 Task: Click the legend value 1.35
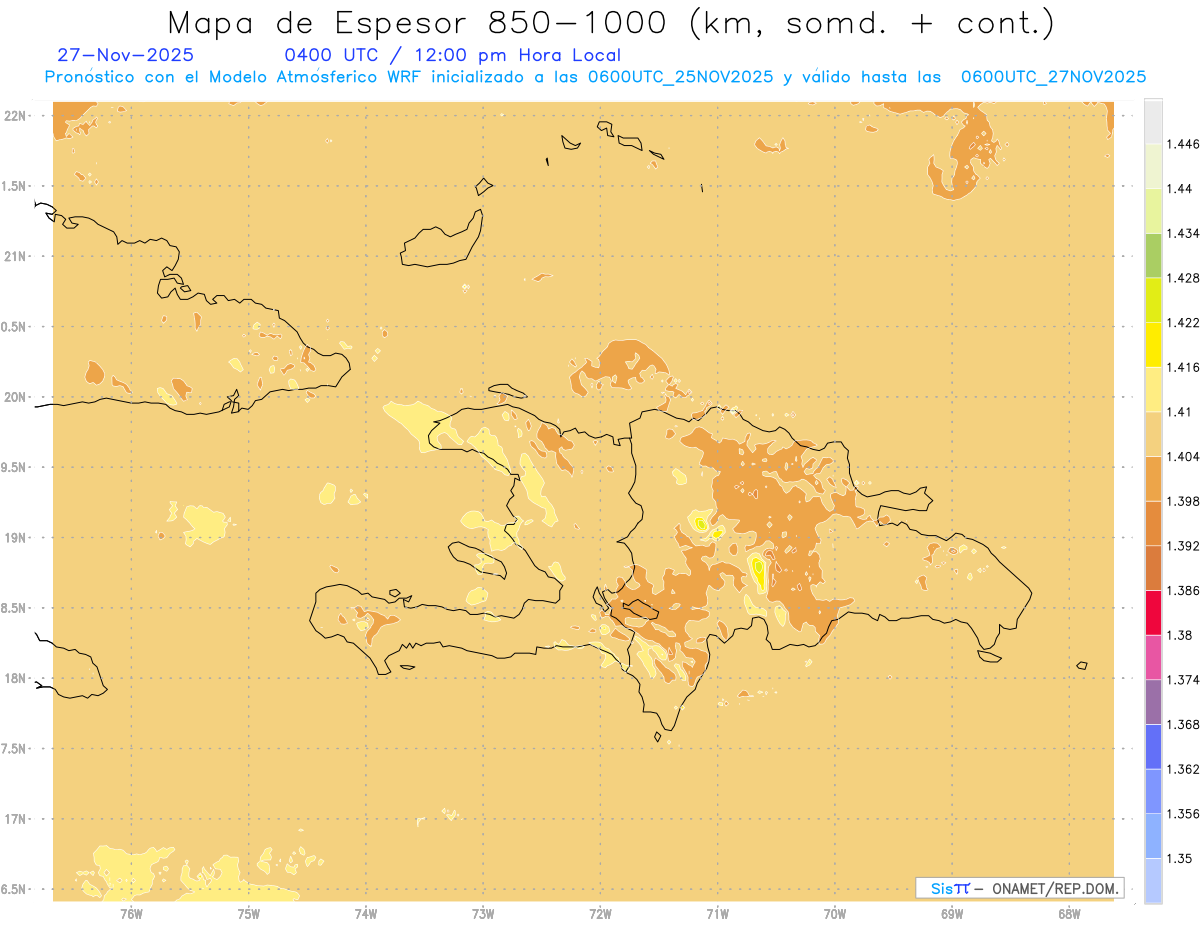click(1181, 858)
